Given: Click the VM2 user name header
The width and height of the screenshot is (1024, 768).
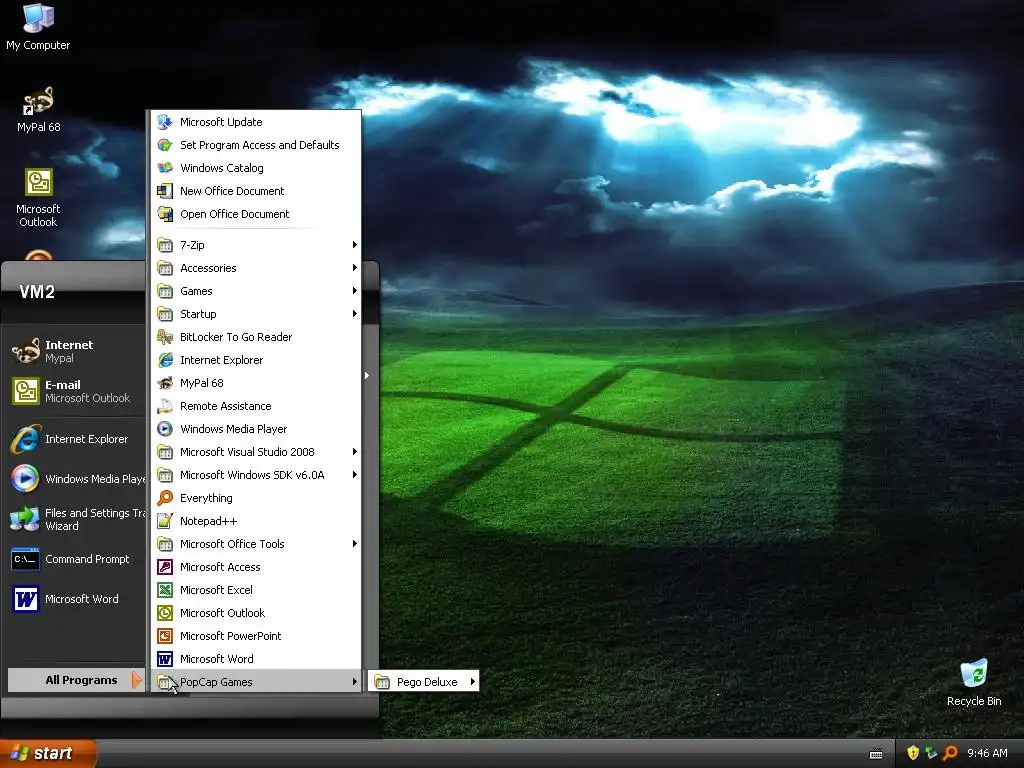Looking at the screenshot, I should pyautogui.click(x=37, y=292).
